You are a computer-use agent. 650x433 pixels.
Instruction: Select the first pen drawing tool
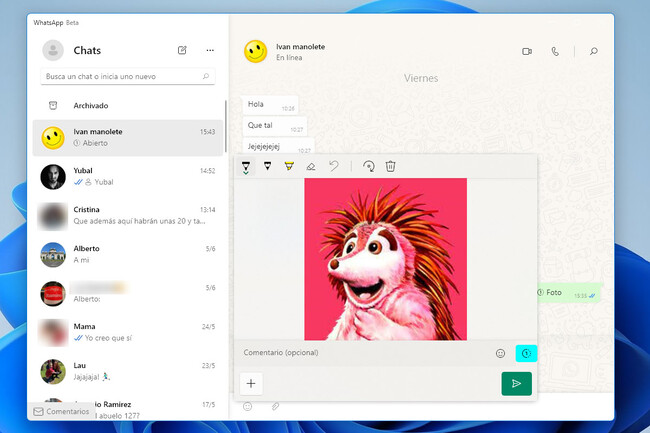tap(246, 167)
